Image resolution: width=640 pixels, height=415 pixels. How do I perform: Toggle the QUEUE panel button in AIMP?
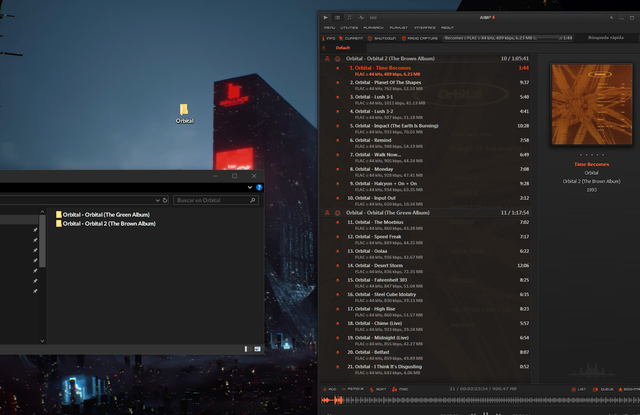[603, 389]
